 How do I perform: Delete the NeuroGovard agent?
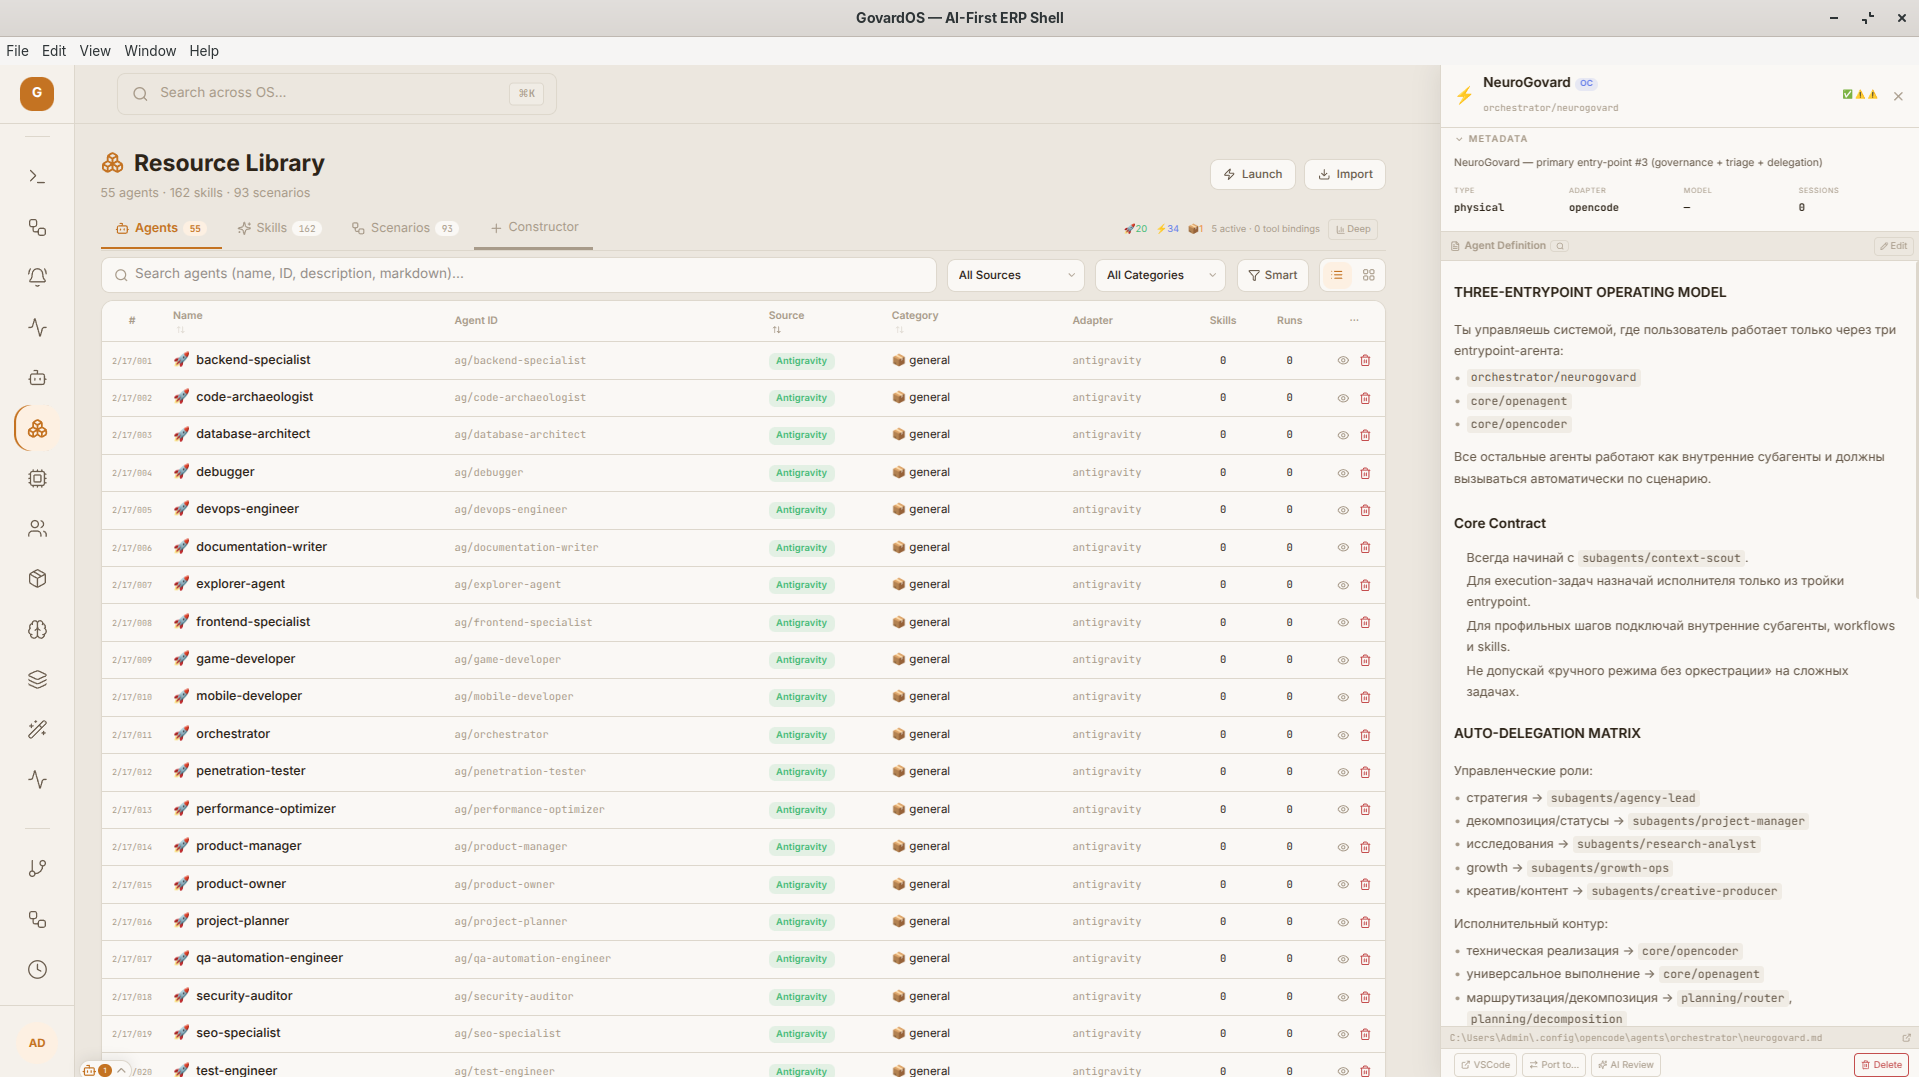pos(1881,1065)
